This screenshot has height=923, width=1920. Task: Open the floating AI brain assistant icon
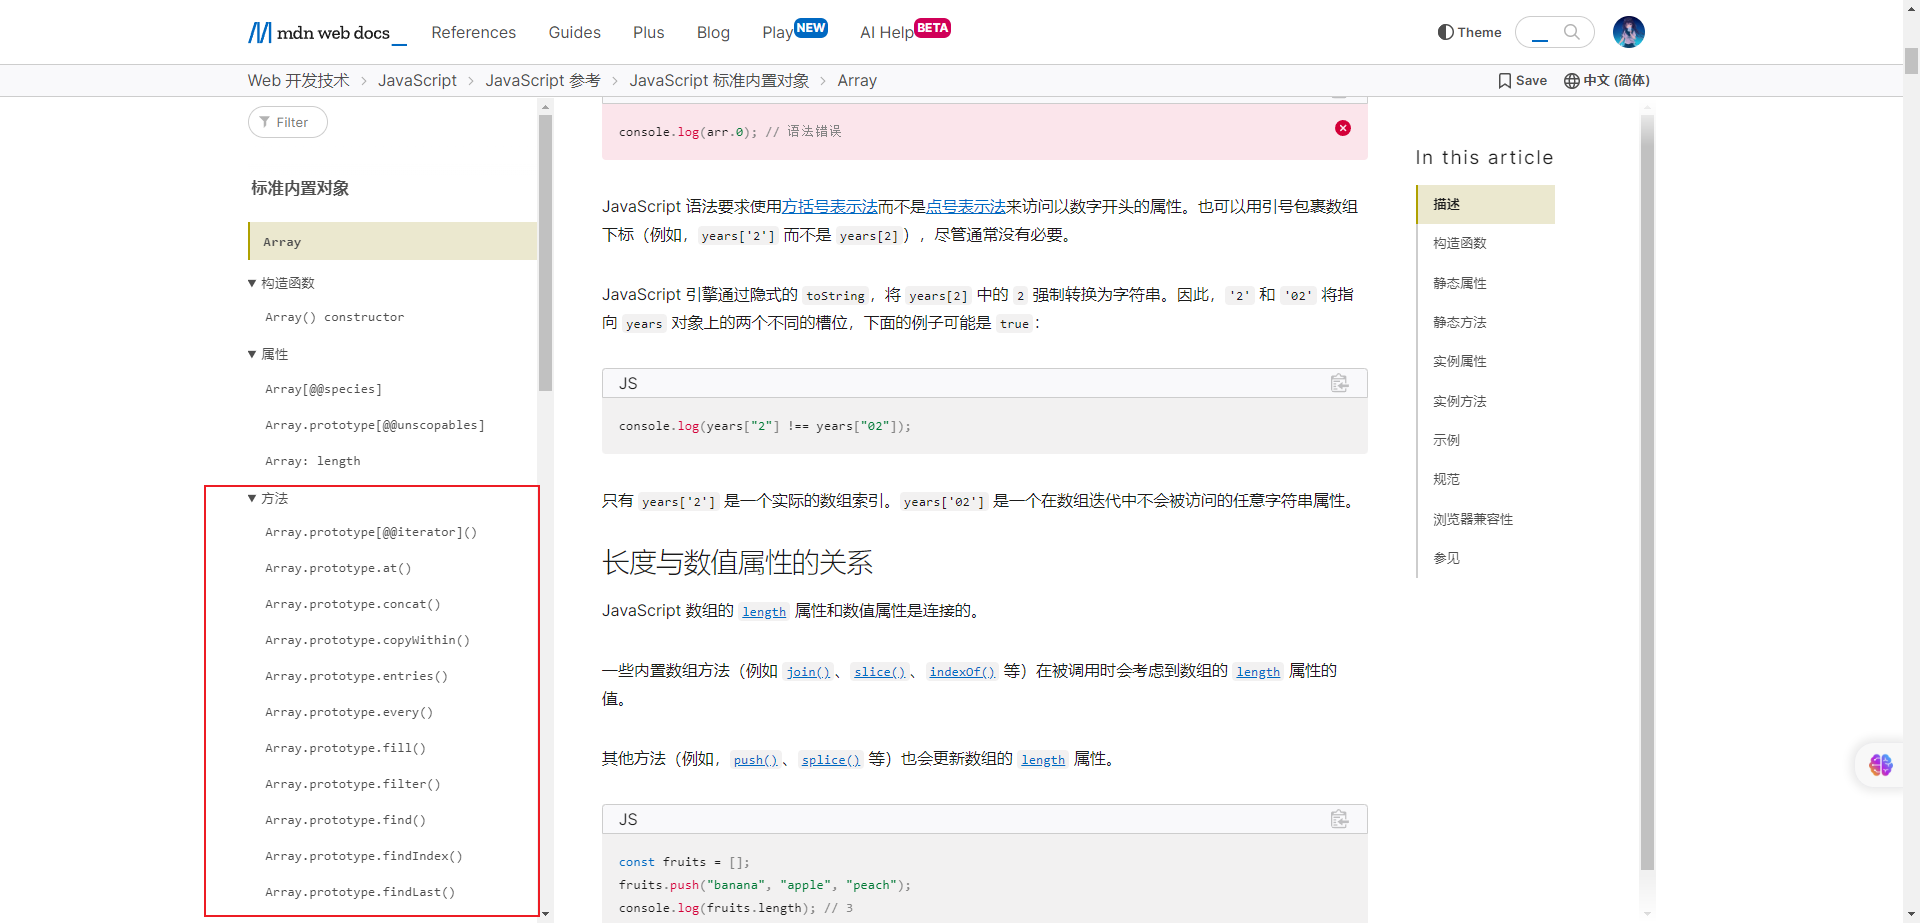point(1880,765)
